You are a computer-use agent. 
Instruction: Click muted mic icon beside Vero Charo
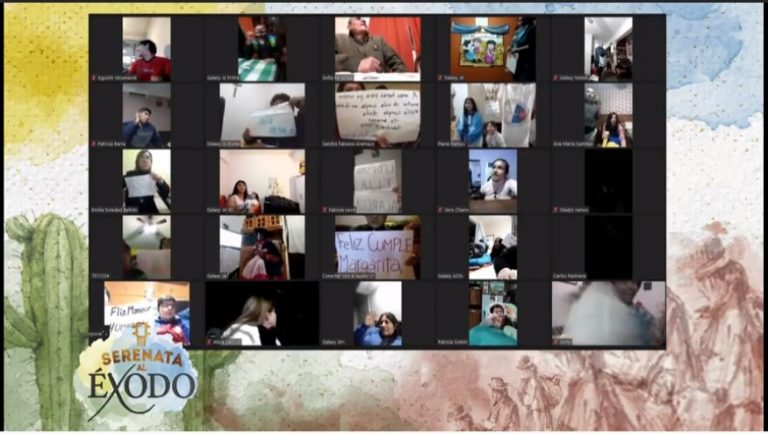click(x=439, y=210)
